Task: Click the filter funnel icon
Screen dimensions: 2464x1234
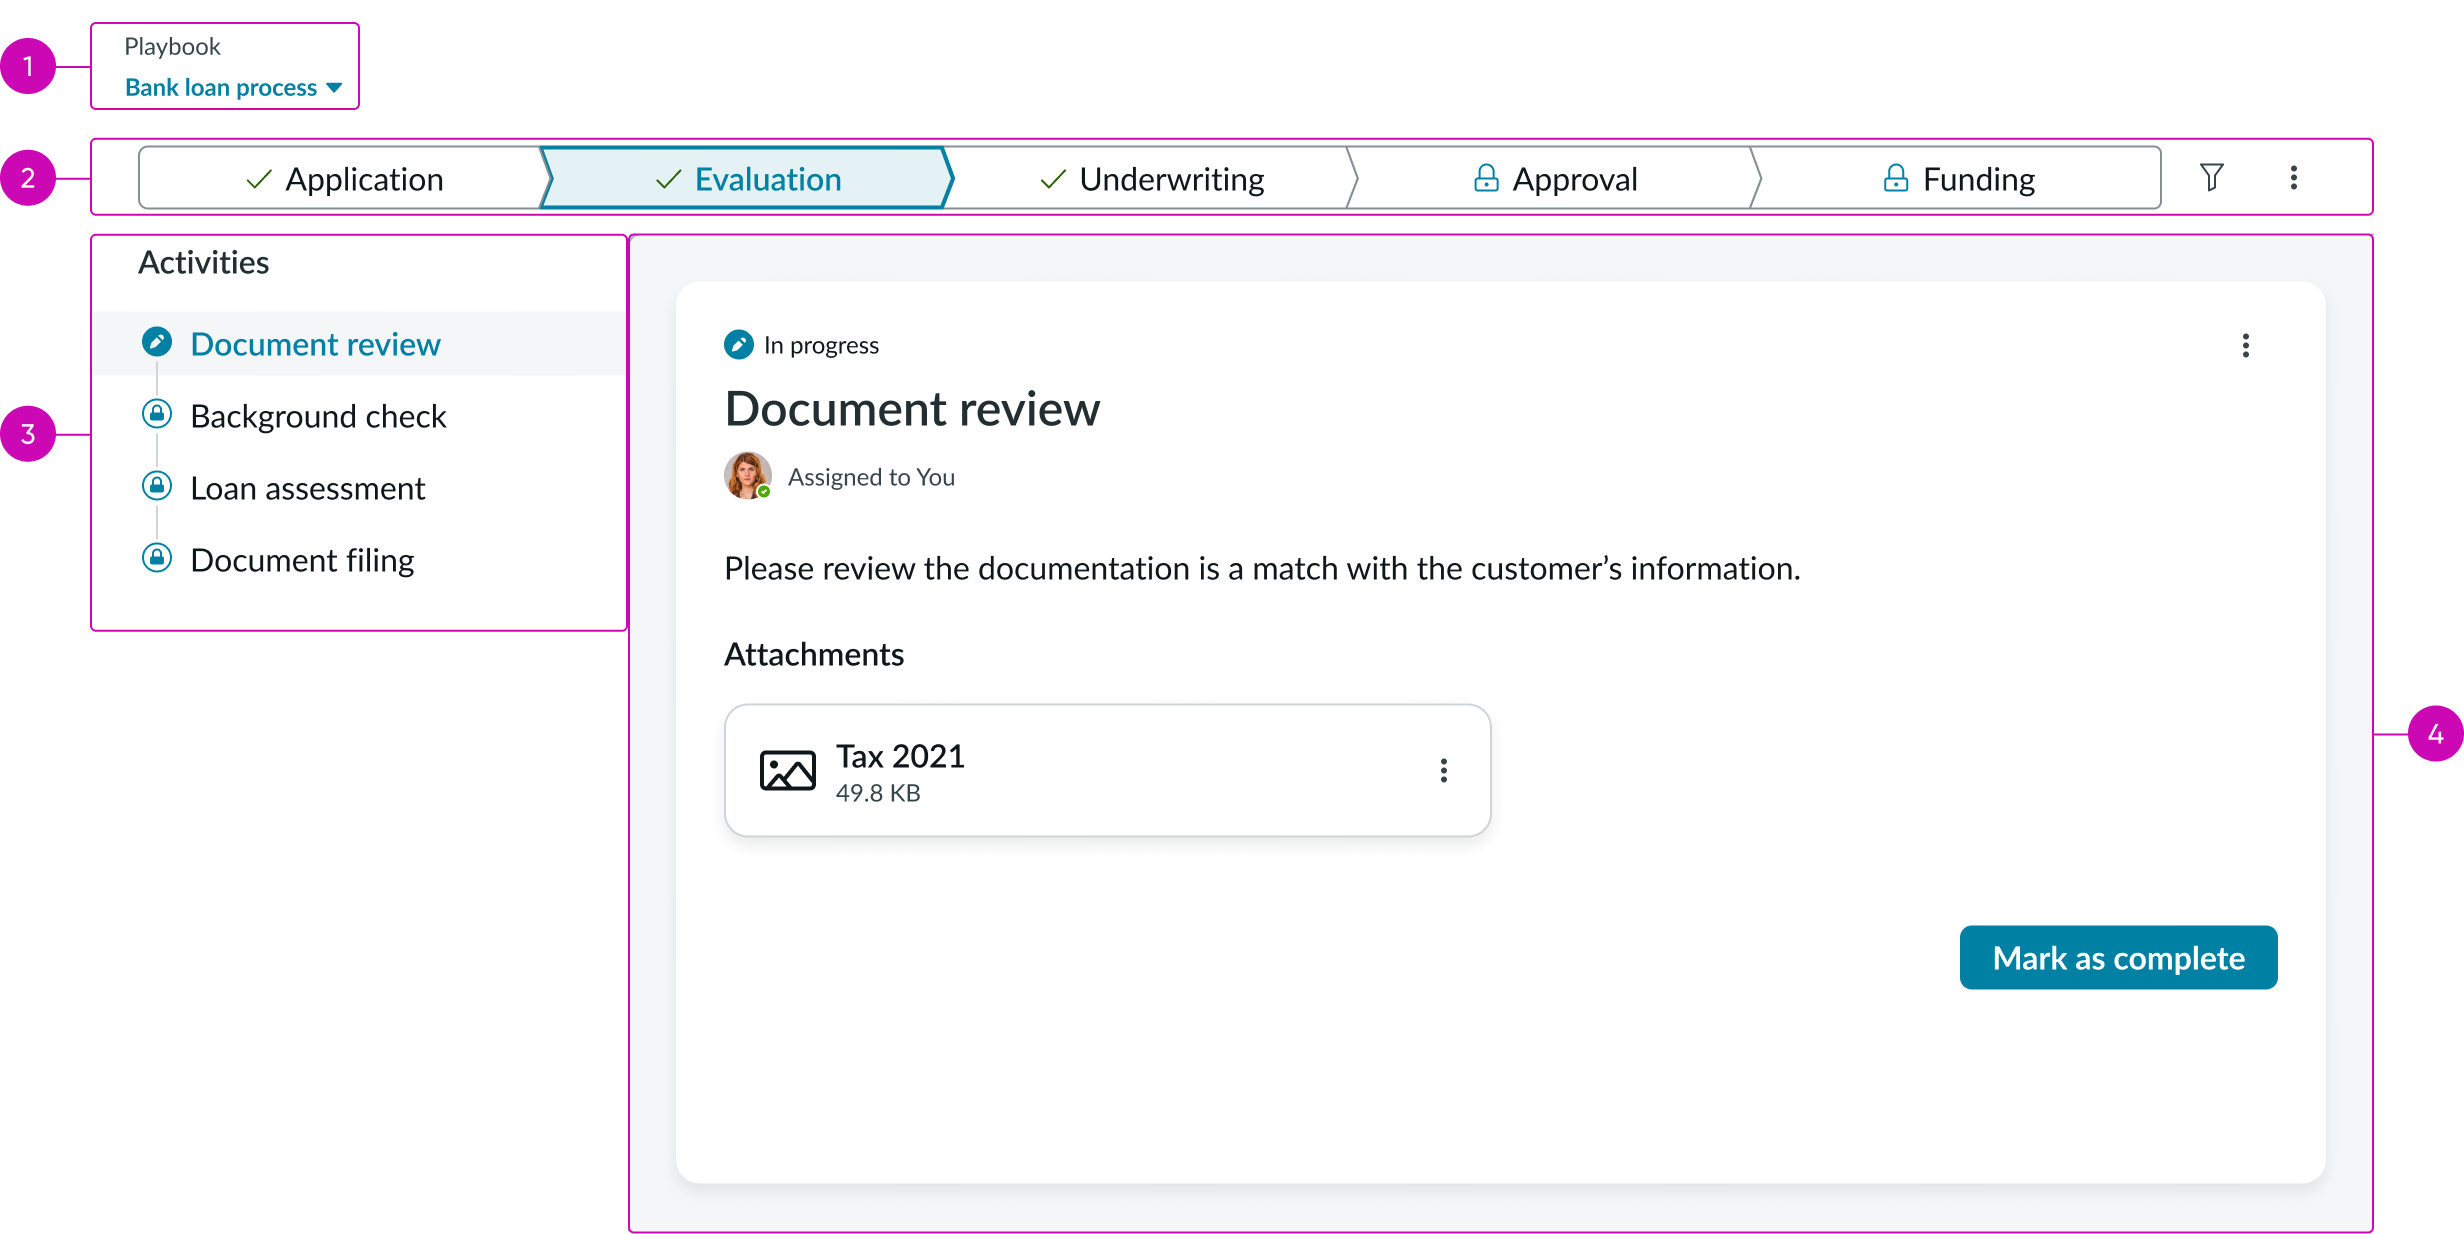Action: [2211, 178]
